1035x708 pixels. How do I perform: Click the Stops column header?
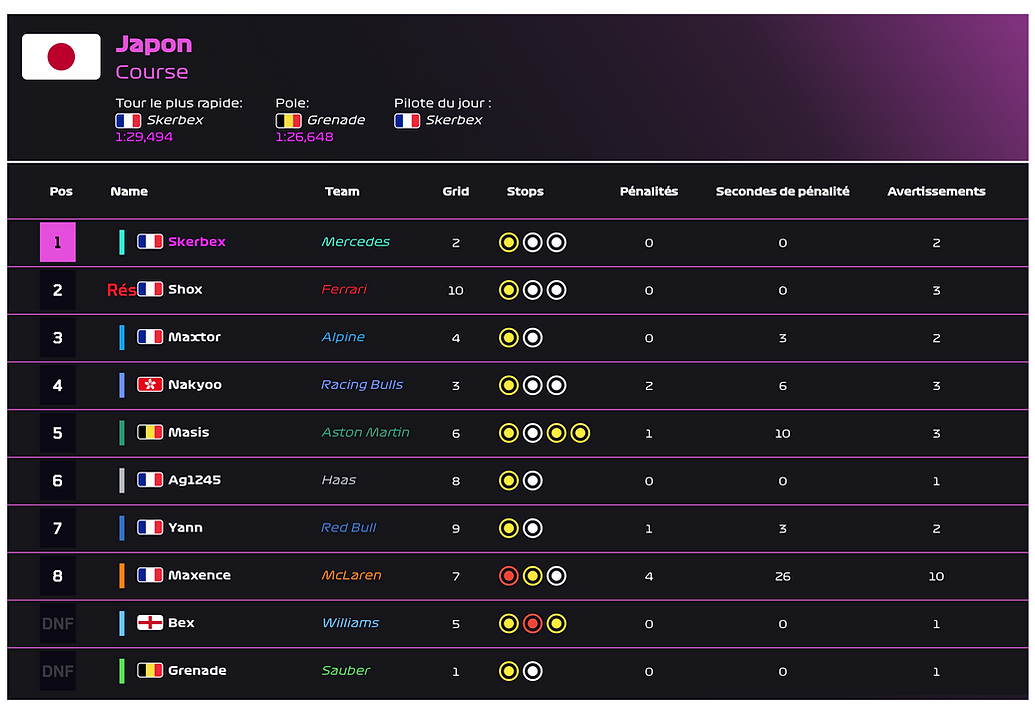(x=525, y=191)
